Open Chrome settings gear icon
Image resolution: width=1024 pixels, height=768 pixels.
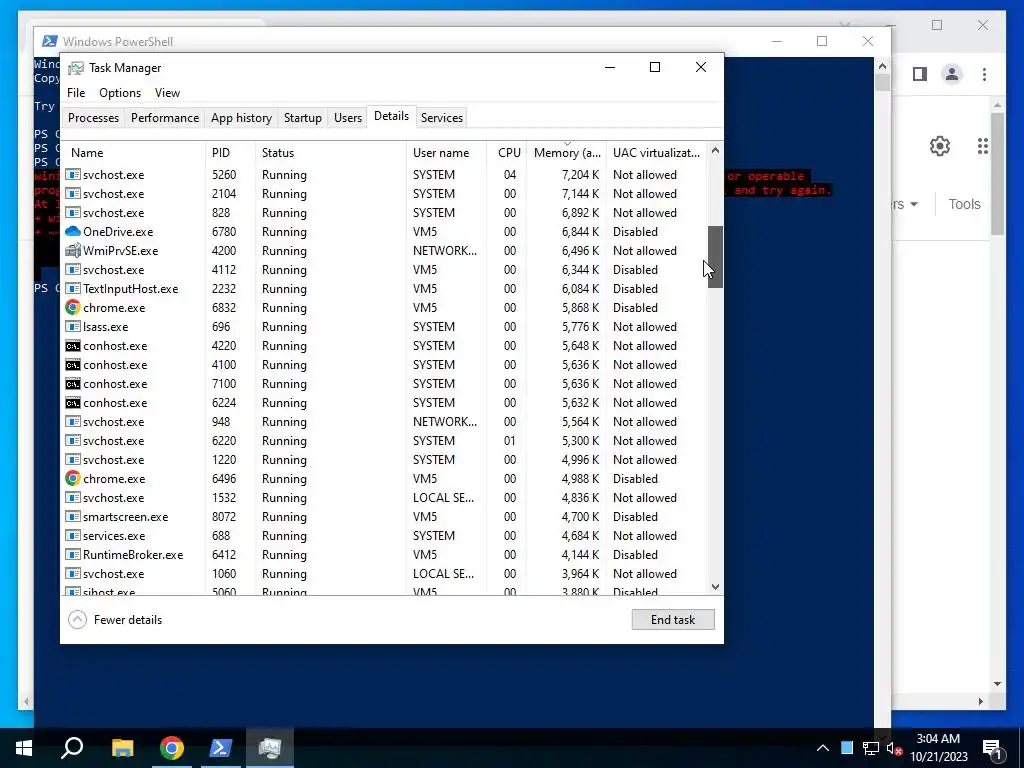click(x=940, y=146)
